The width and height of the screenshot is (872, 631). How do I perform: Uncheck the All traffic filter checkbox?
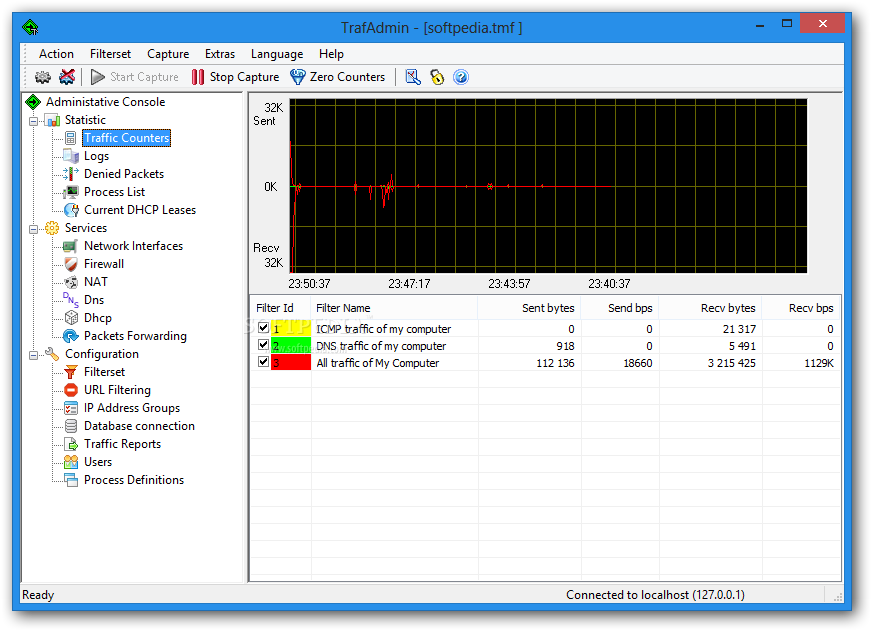coord(264,362)
